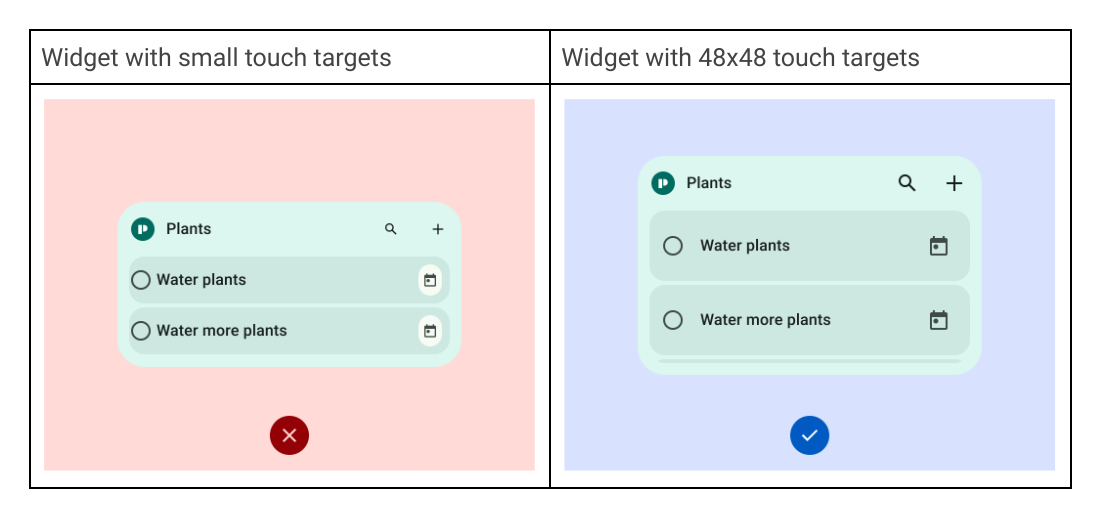Check off Water plants in the left widget
This screenshot has width=1107, height=530.
(141, 280)
